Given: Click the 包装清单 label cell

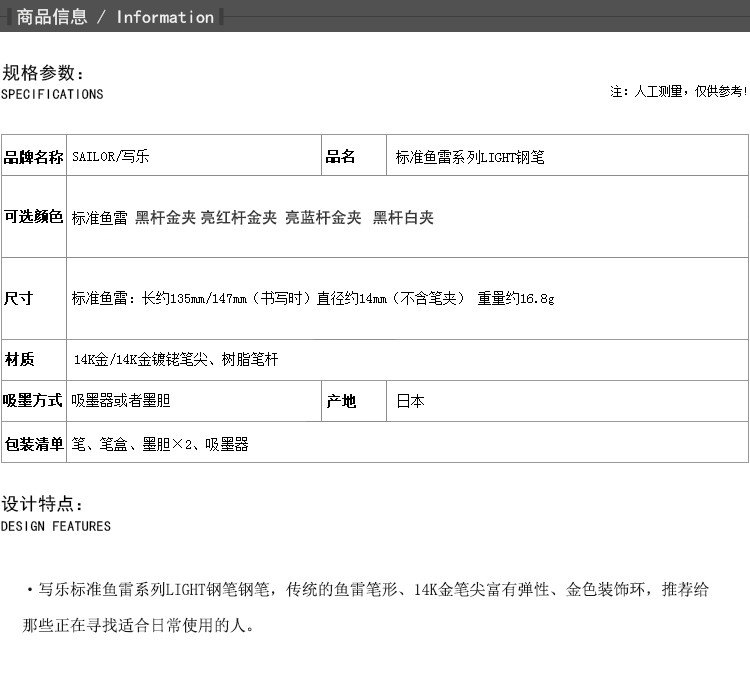Looking at the screenshot, I should 33,443.
